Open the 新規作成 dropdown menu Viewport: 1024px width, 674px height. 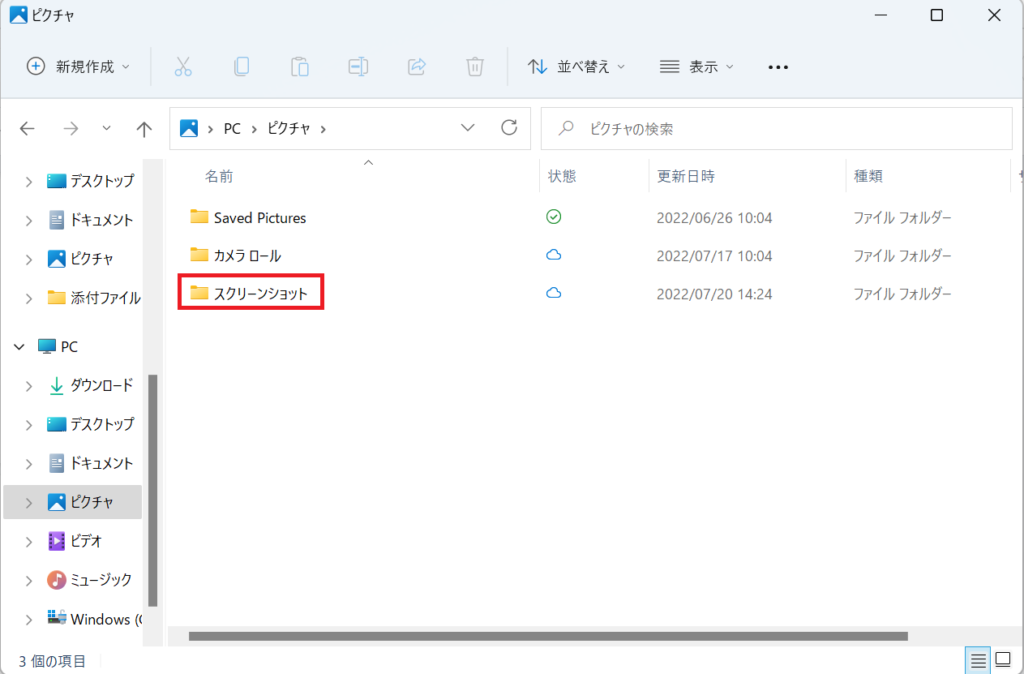pos(78,67)
